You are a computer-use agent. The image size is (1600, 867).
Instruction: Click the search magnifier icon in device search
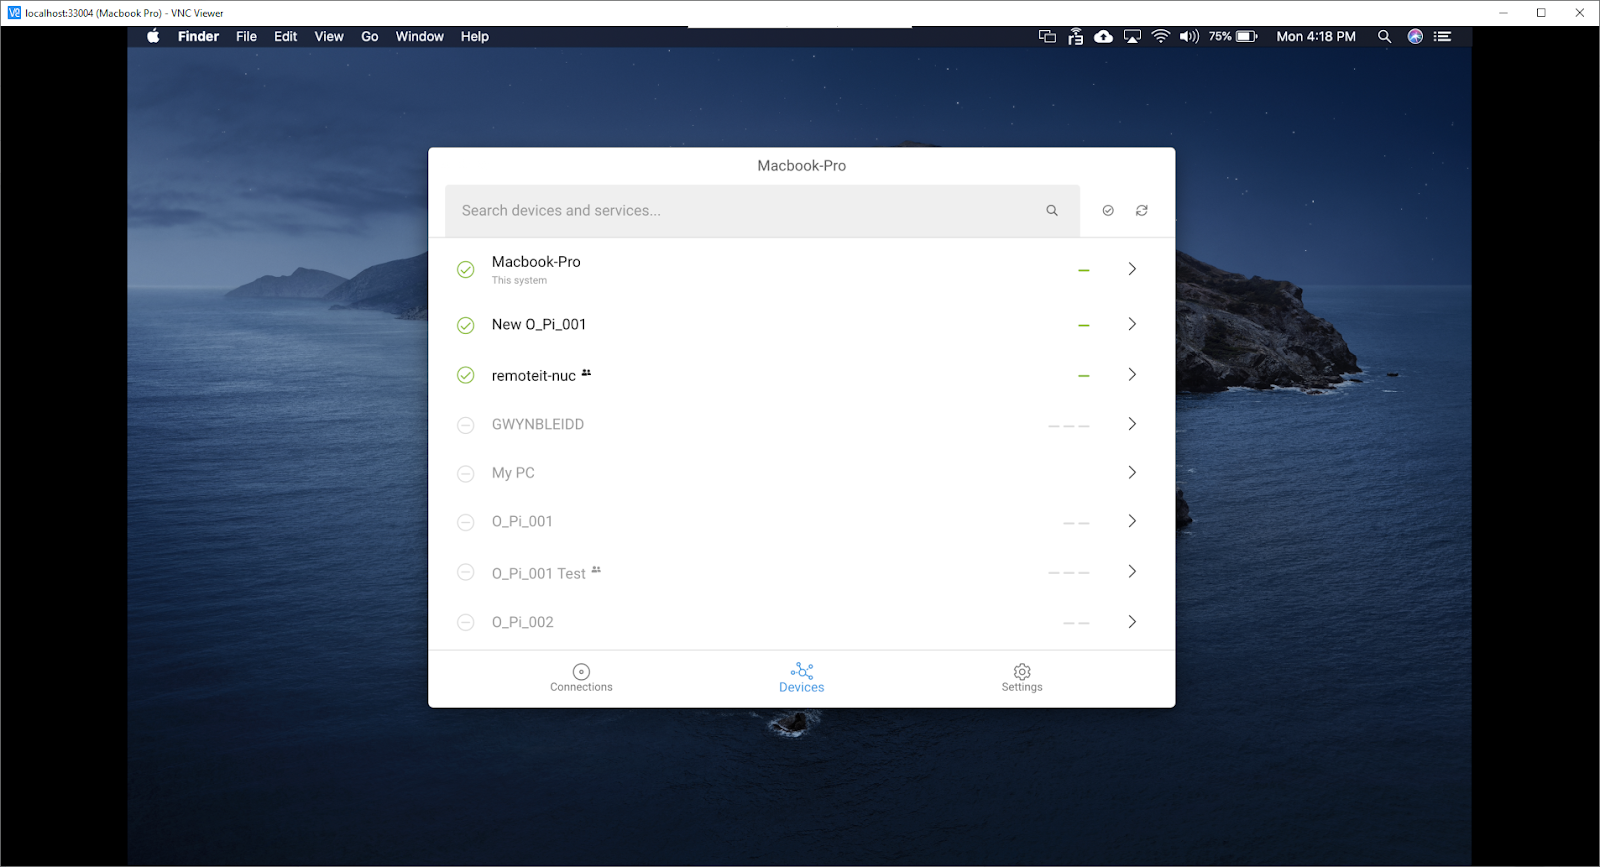click(1052, 211)
